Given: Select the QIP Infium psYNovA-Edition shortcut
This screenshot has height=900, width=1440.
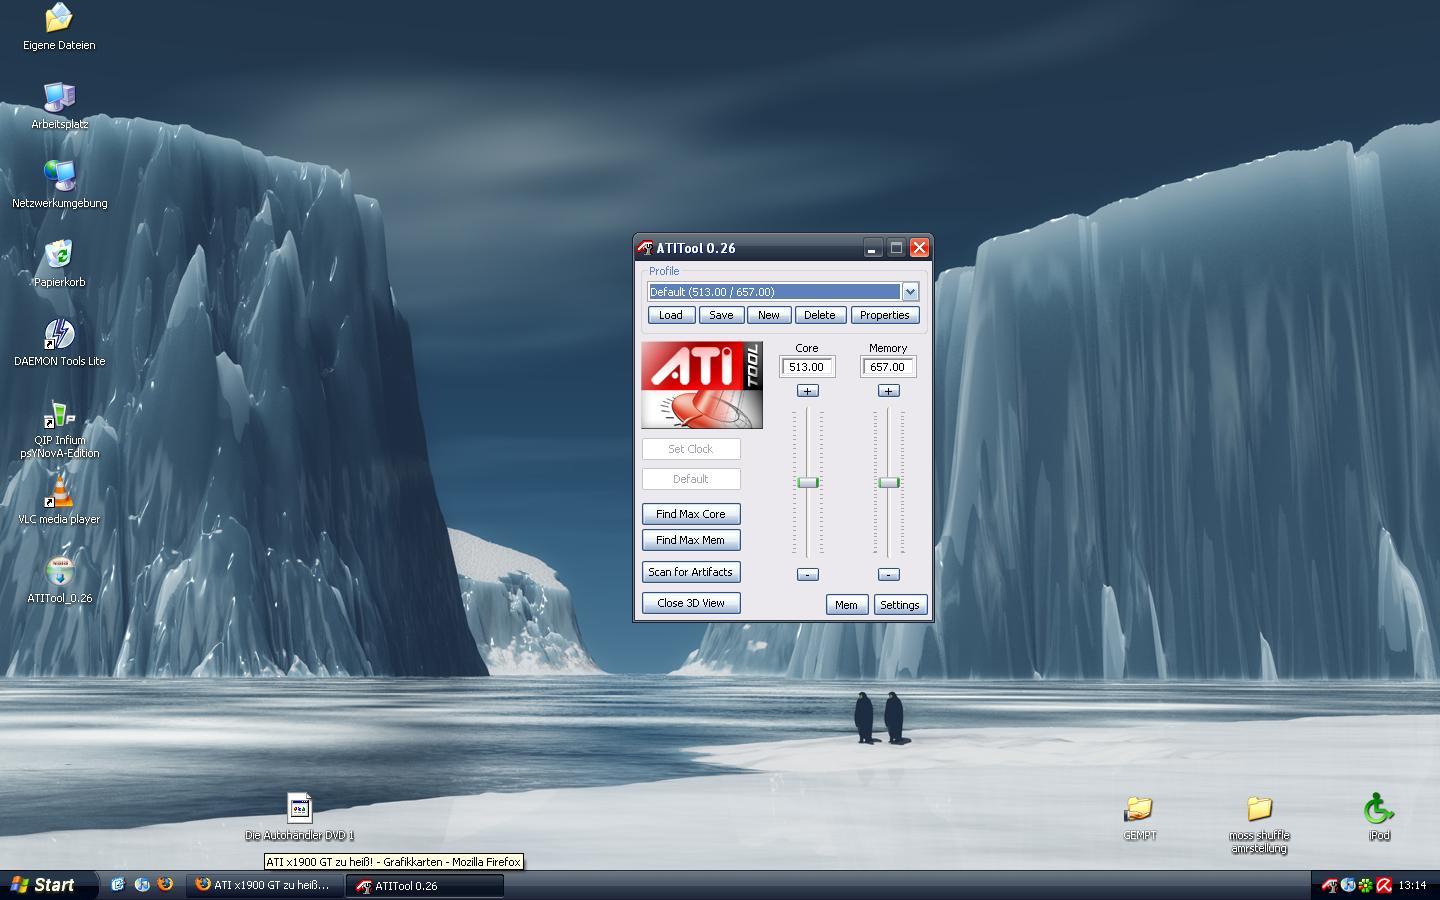Looking at the screenshot, I should 59,428.
